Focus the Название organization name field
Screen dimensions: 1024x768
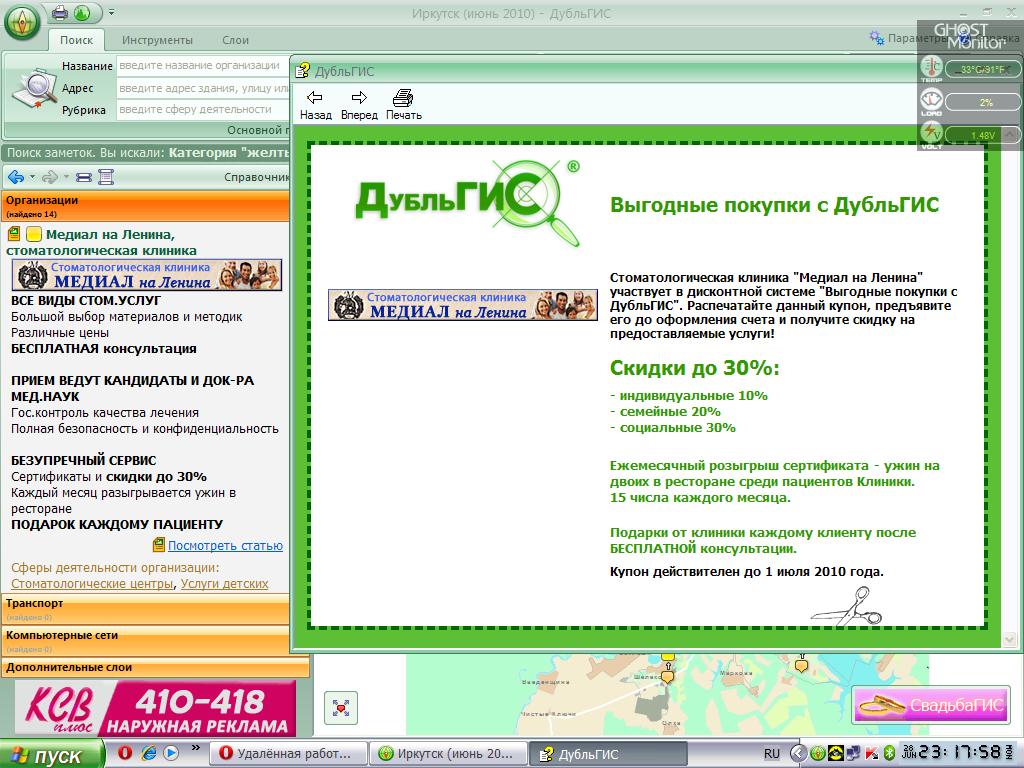coord(202,65)
